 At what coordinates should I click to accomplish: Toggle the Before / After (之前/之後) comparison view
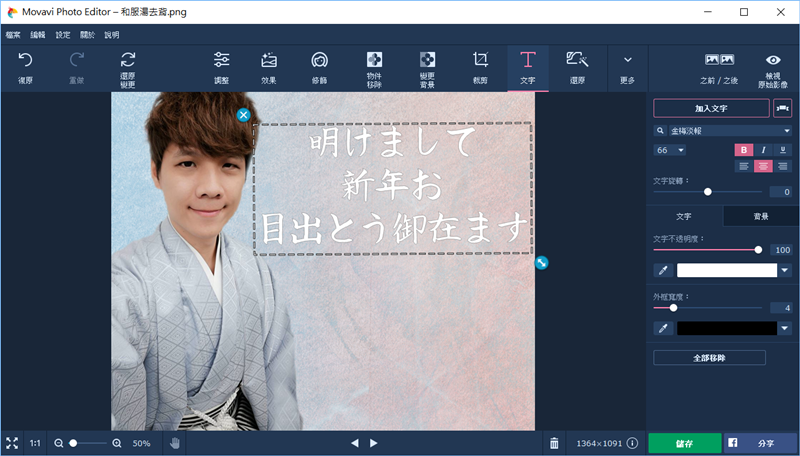click(x=719, y=68)
